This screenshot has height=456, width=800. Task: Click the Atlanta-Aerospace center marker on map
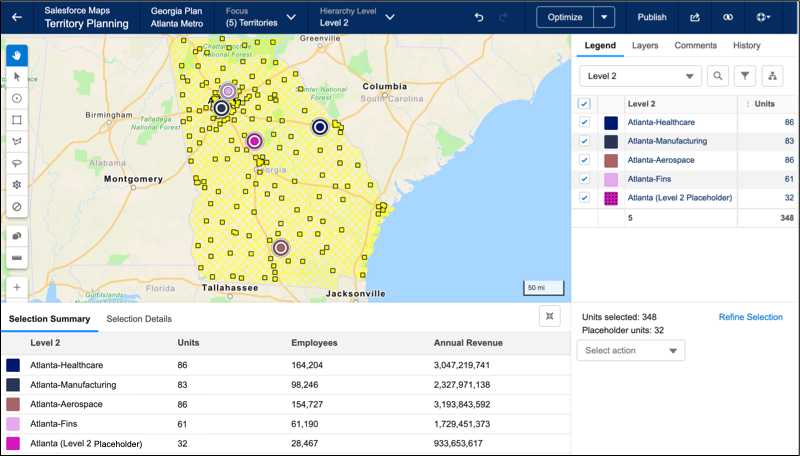pyautogui.click(x=281, y=248)
